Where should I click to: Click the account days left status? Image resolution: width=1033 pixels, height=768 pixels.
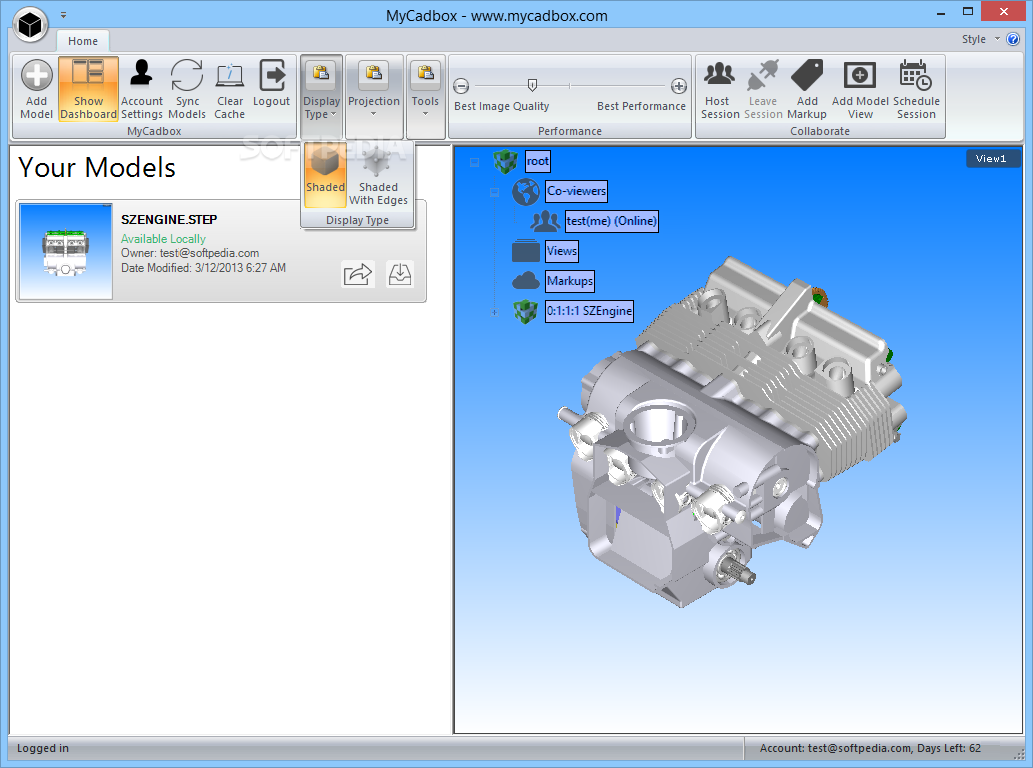click(x=870, y=748)
